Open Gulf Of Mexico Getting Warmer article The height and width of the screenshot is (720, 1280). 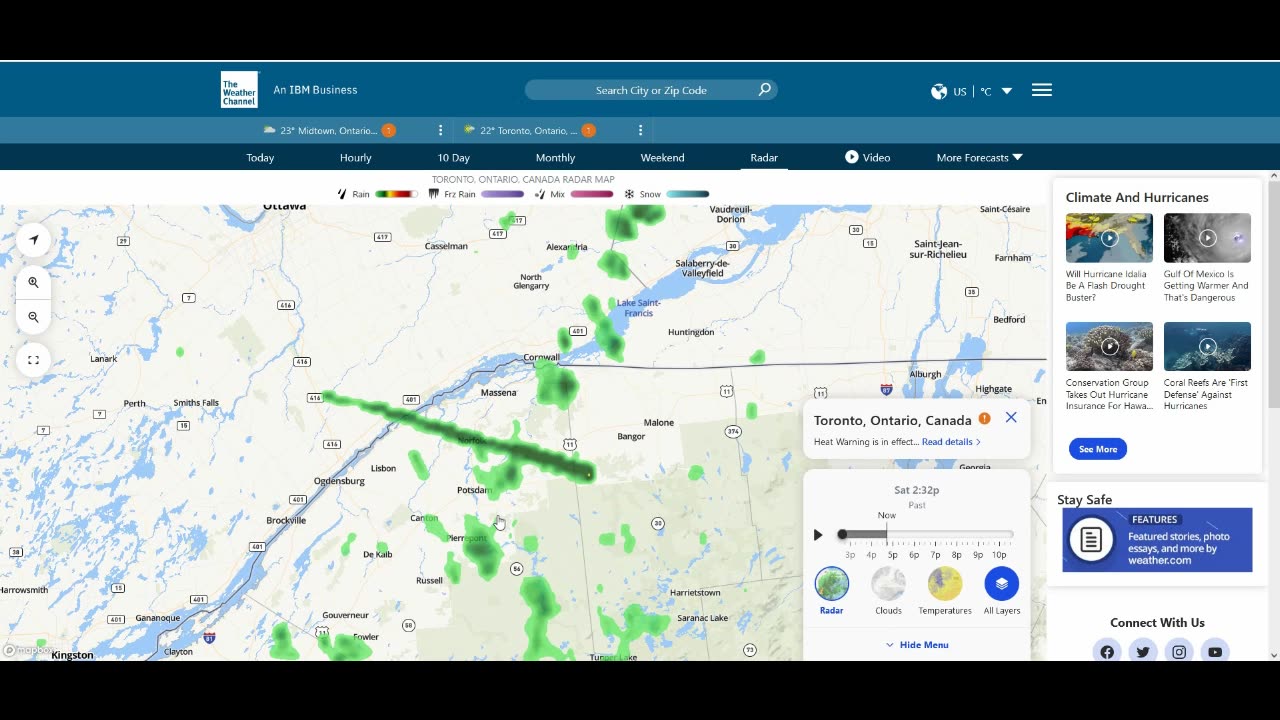[x=1206, y=286]
